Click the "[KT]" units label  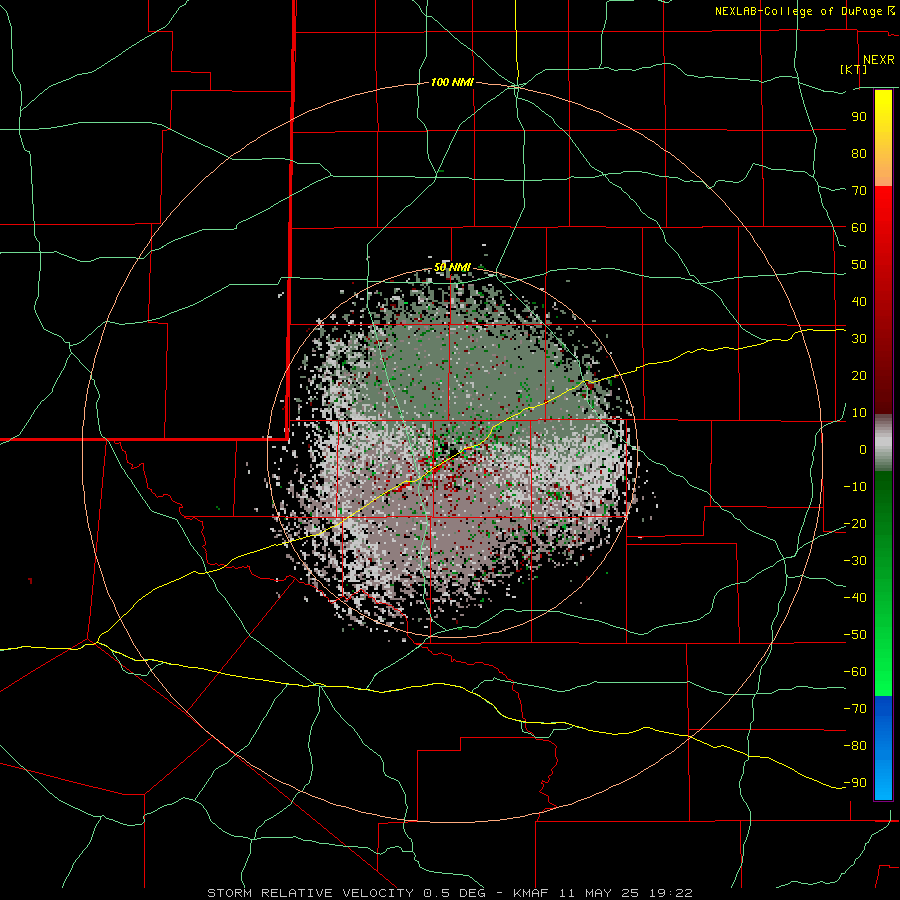(x=854, y=69)
